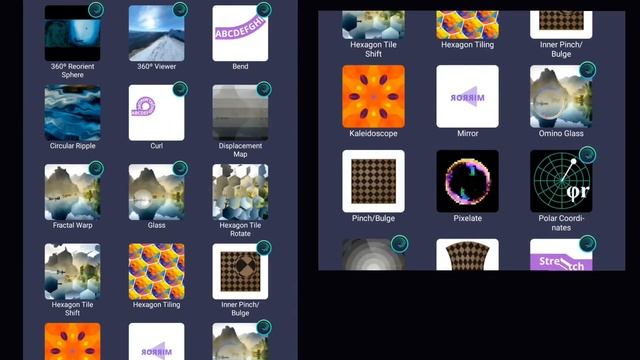Select Hexagon Tile Shift thumbnail in left panel
Viewport: 640px width, 360px height.
tap(72, 271)
